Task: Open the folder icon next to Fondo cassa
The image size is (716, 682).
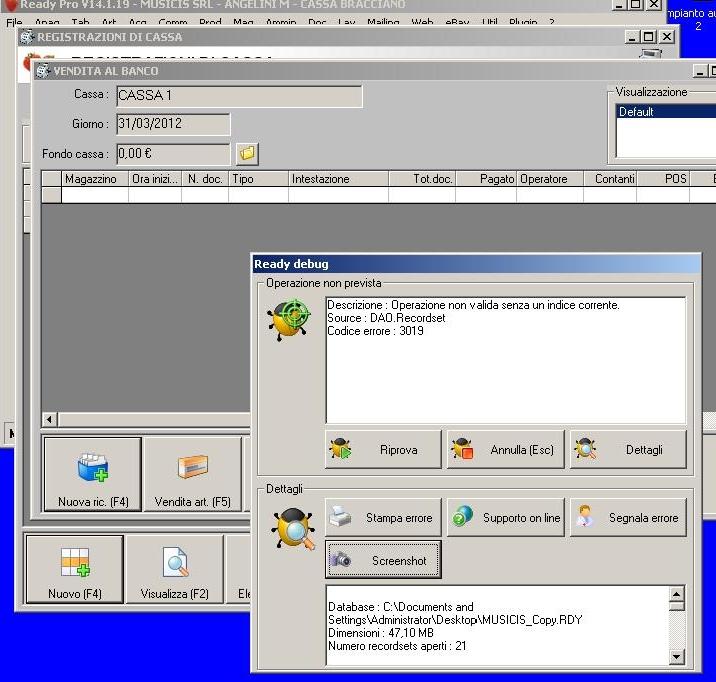Action: [247, 153]
